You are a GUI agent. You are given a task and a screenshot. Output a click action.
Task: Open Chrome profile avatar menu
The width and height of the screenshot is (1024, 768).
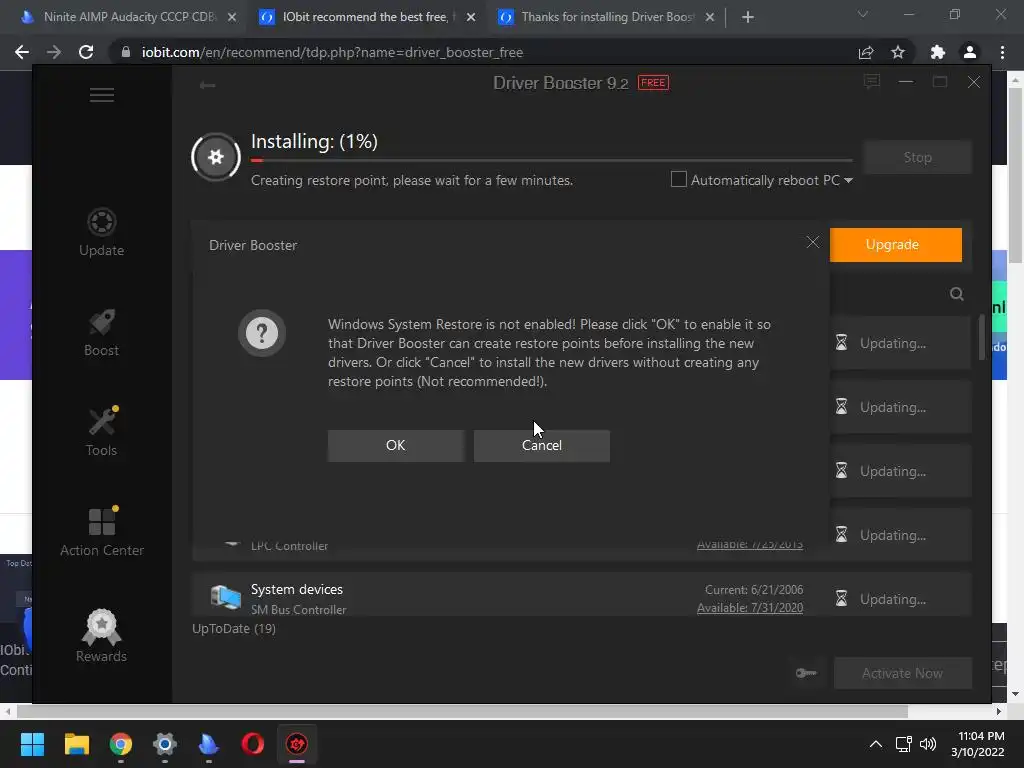[x=970, y=52]
